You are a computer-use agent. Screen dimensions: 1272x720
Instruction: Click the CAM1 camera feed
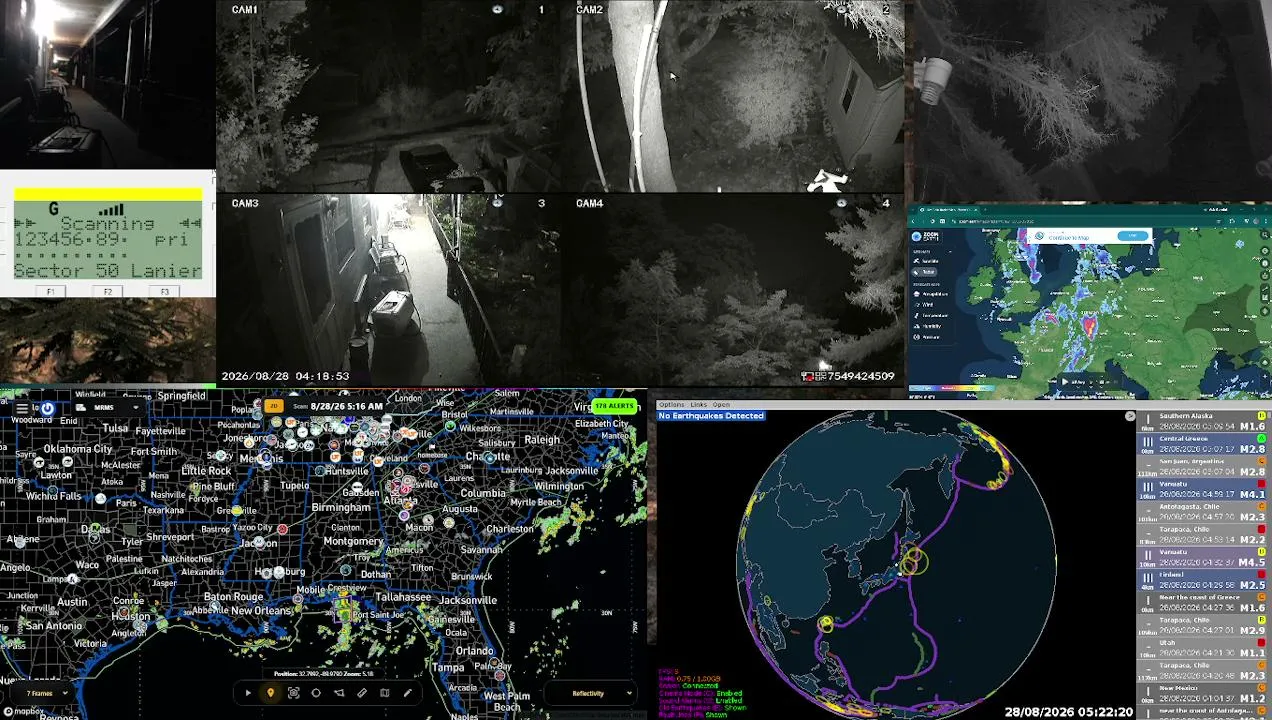388,96
